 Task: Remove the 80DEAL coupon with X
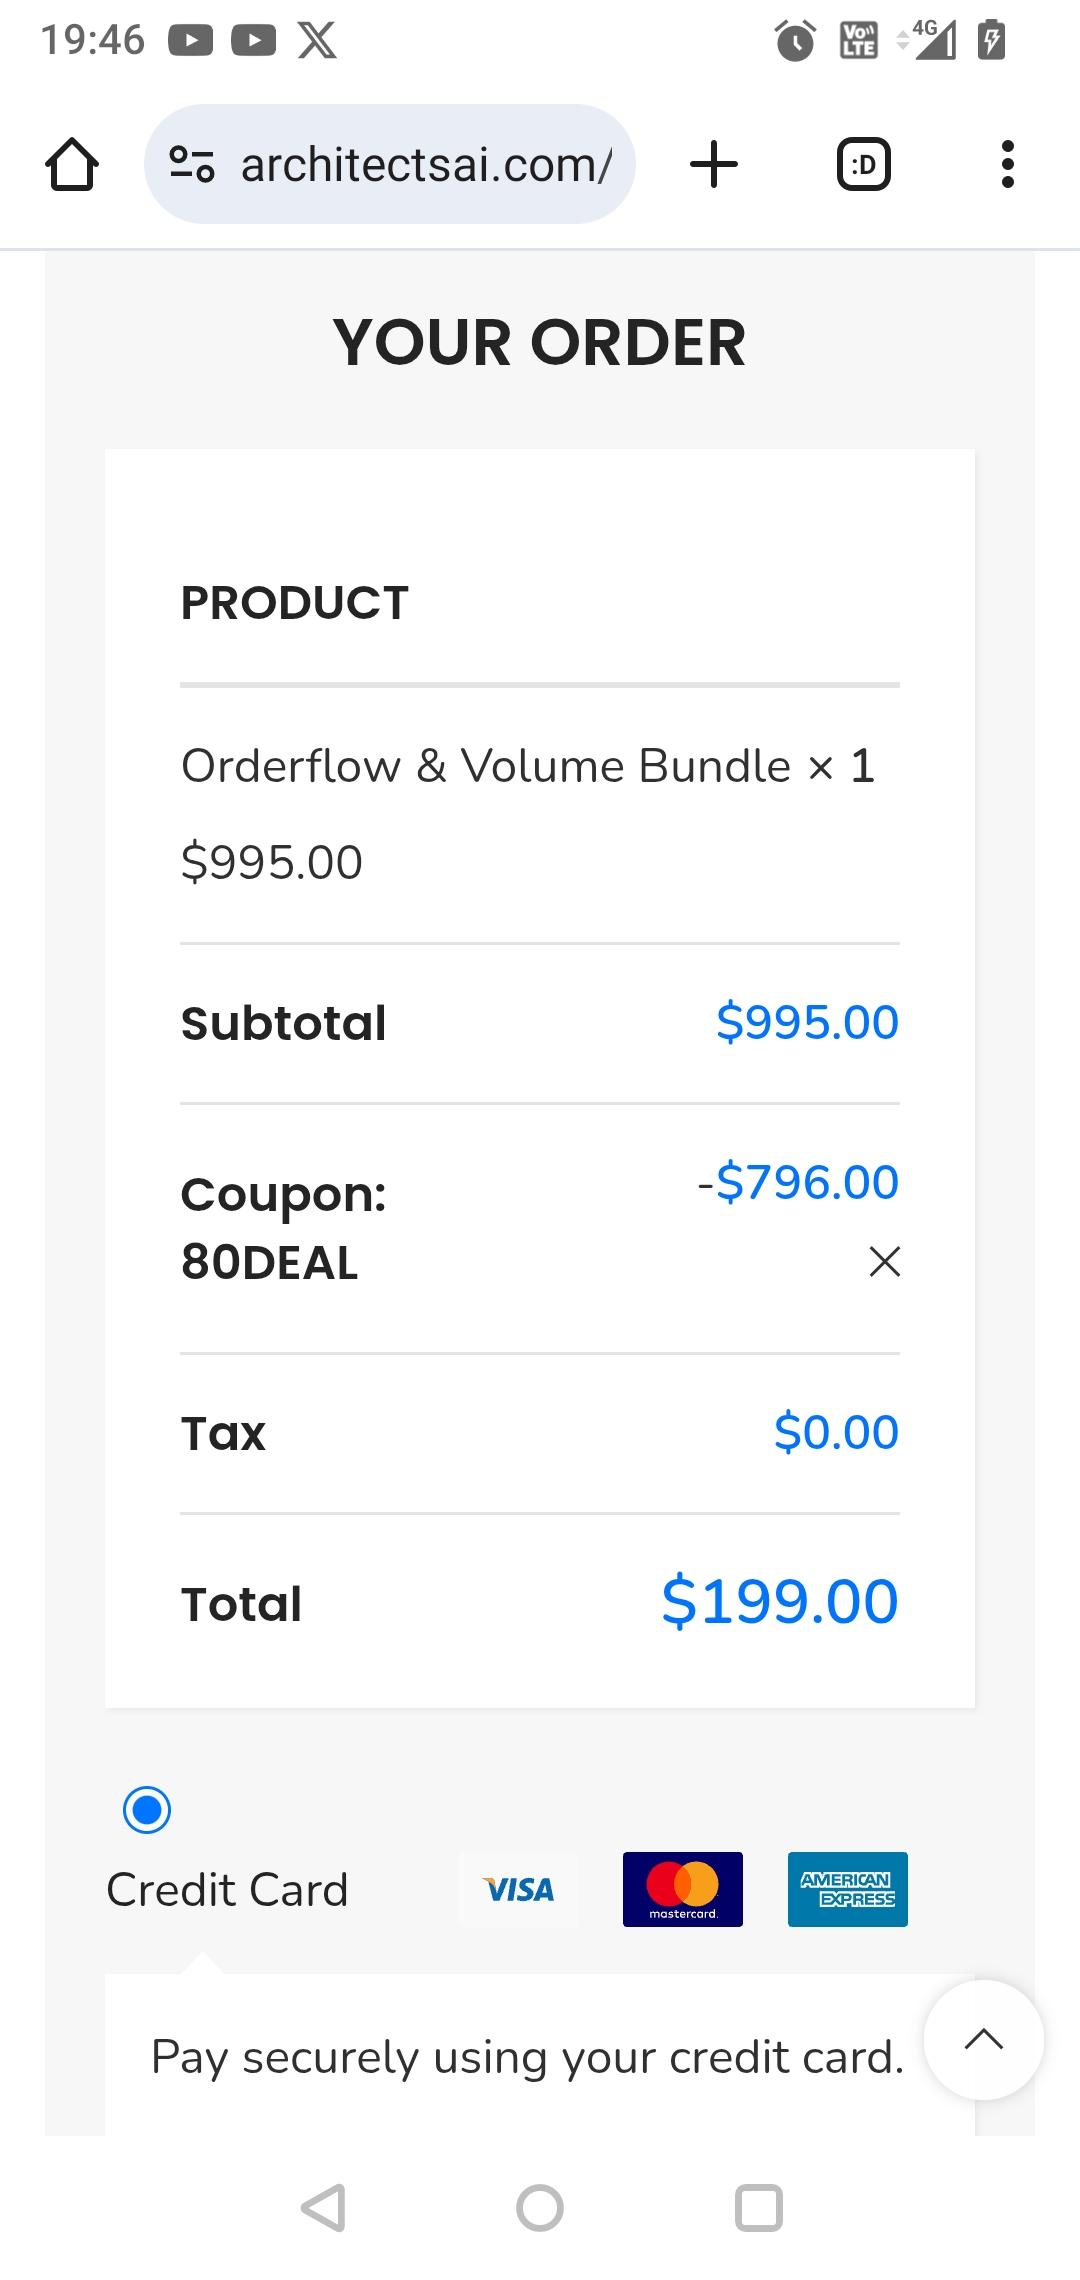coord(885,1262)
